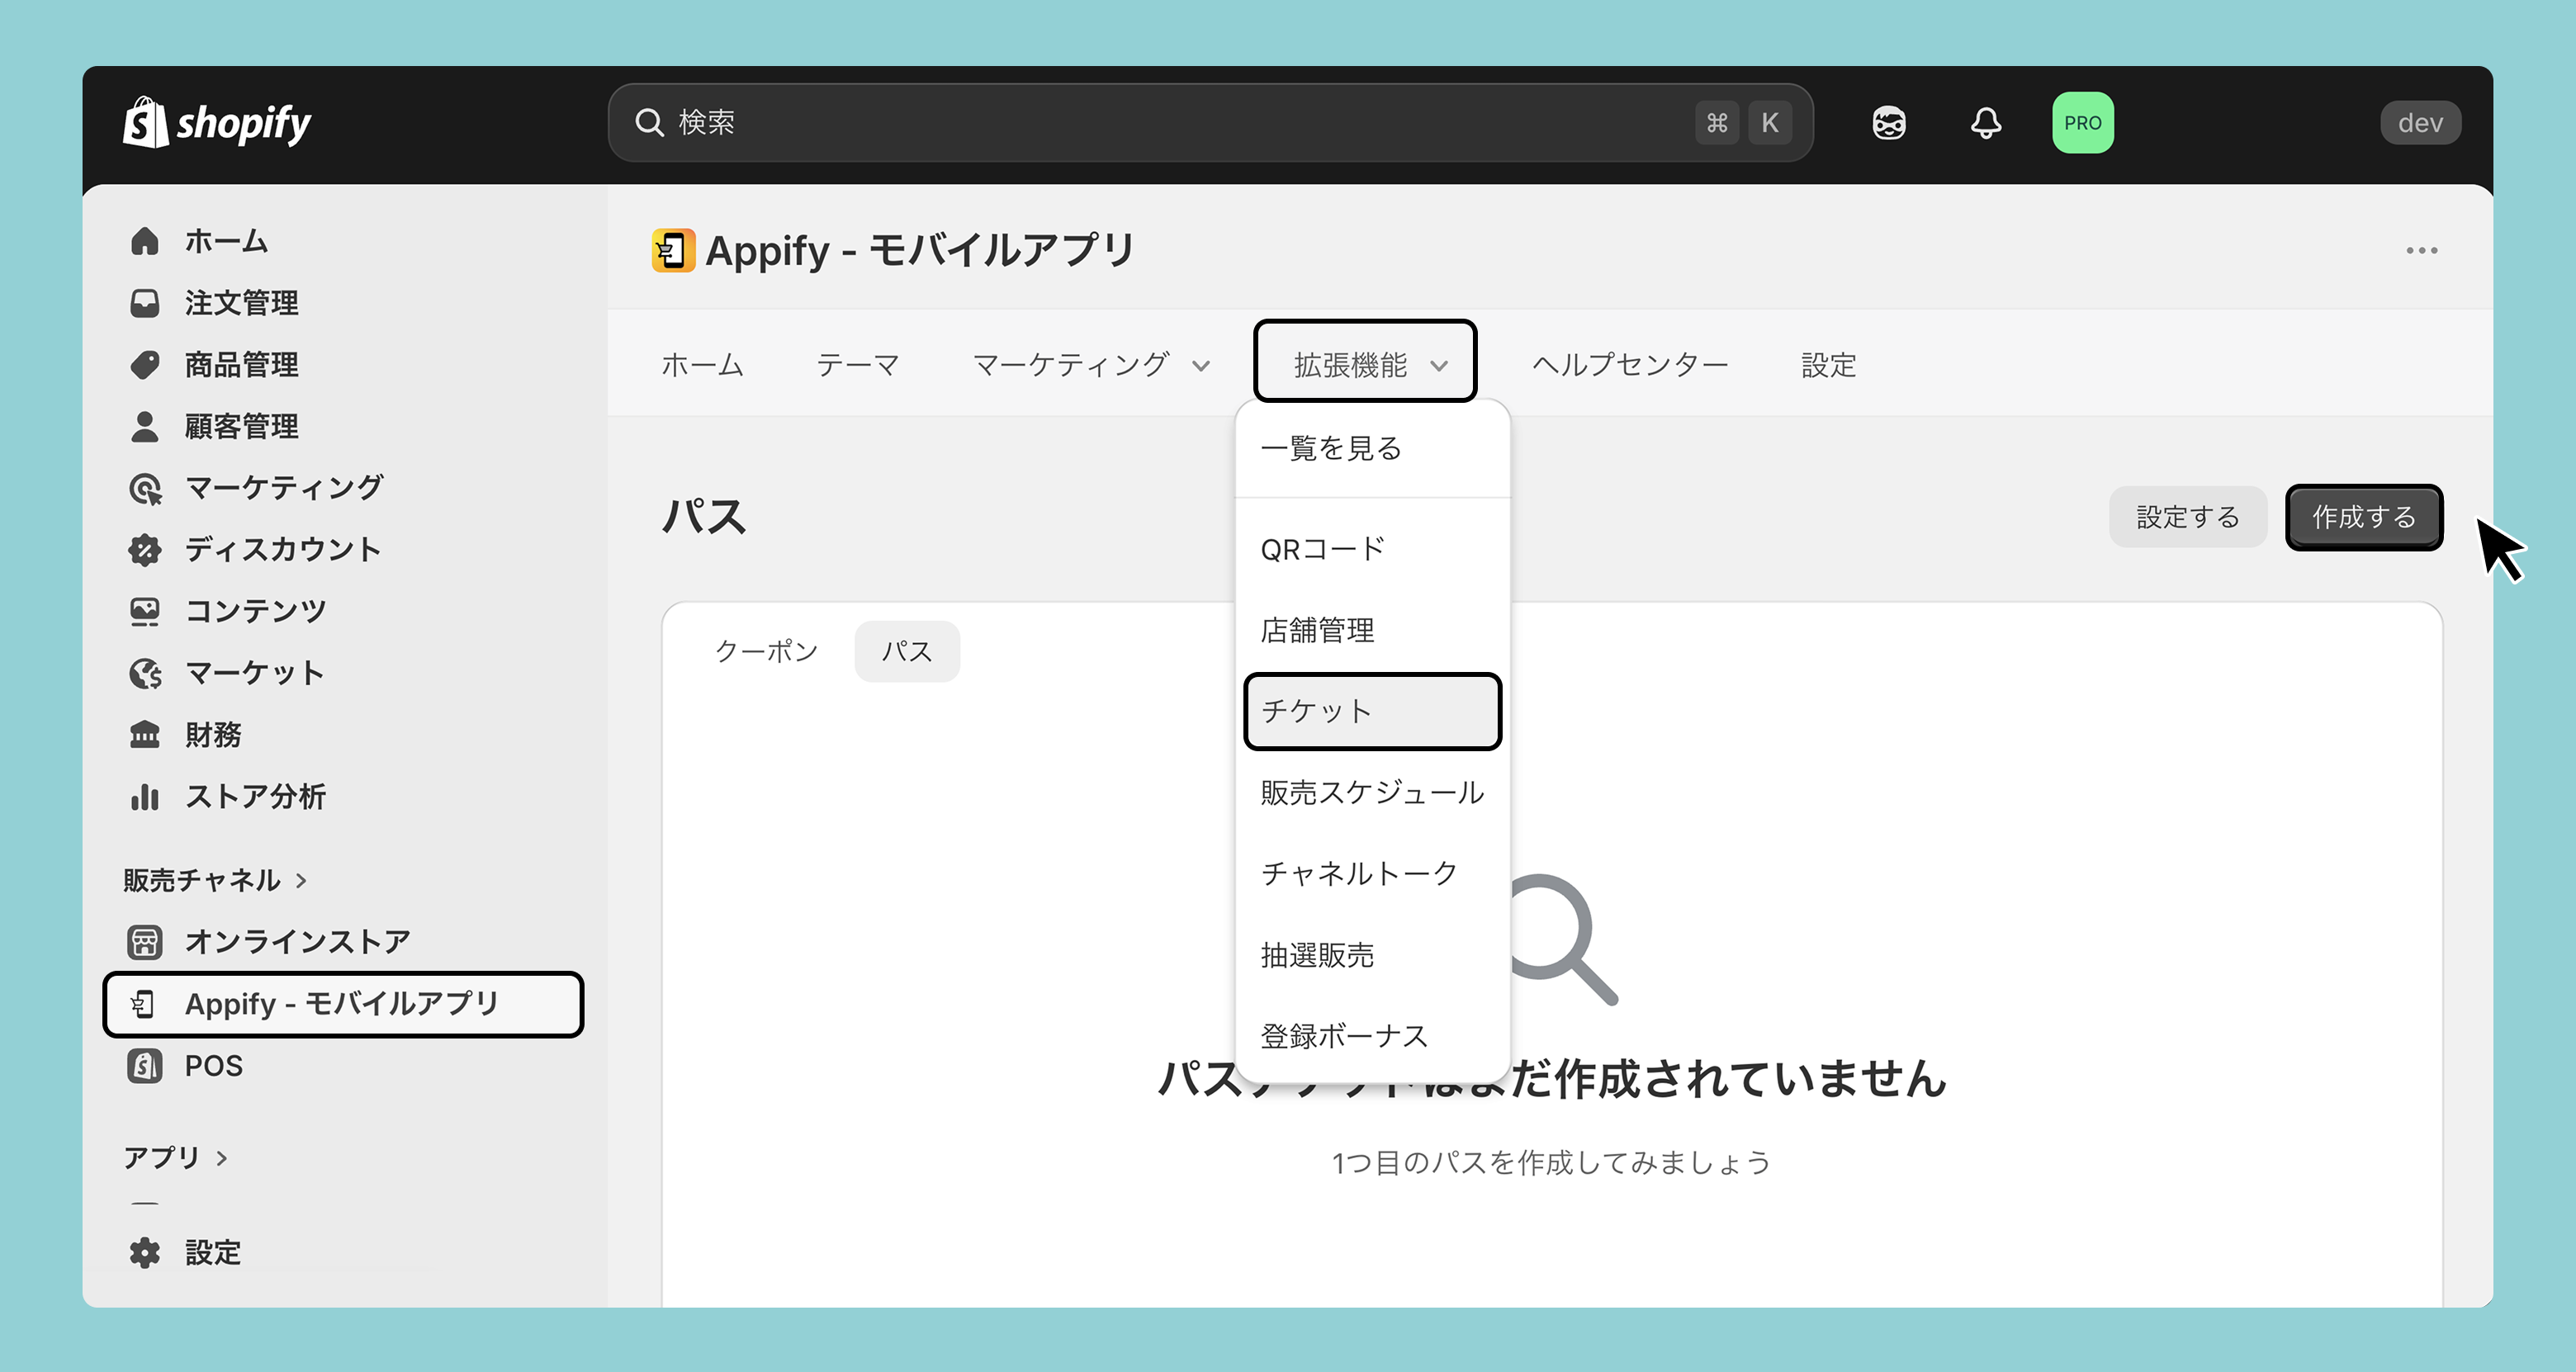Open the Sidekick assistant face icon
Viewport: 2576px width, 1372px height.
point(1889,123)
